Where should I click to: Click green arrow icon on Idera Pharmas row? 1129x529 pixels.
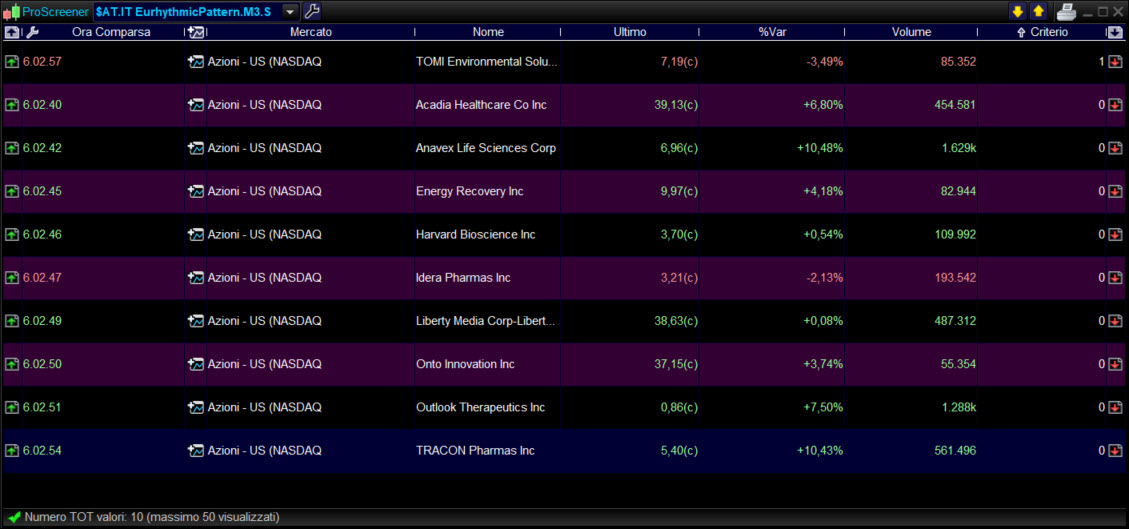pos(12,278)
